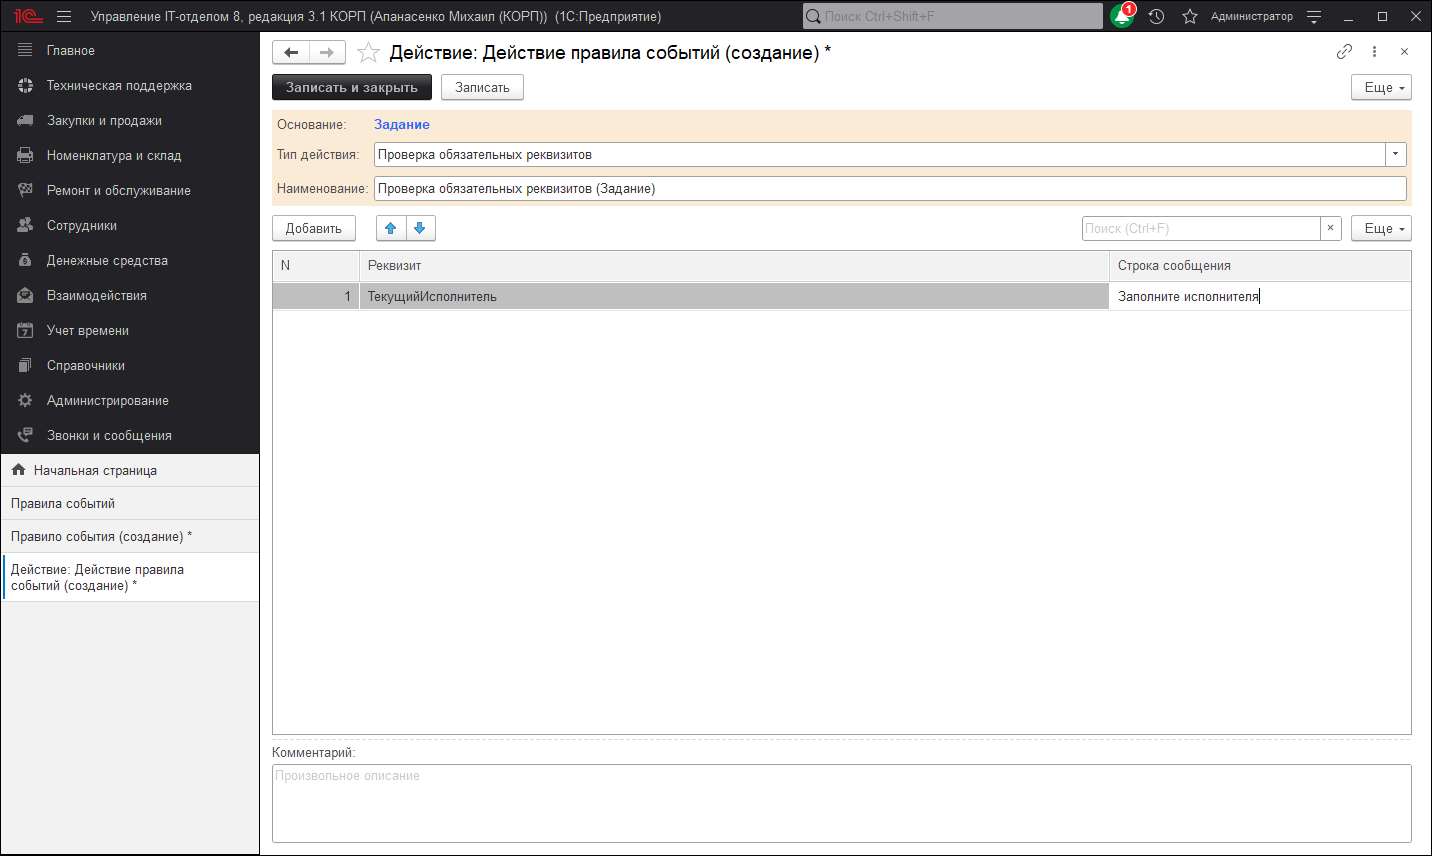1432x856 pixels.
Task: Go to Начальная страница tab
Action: pos(95,470)
